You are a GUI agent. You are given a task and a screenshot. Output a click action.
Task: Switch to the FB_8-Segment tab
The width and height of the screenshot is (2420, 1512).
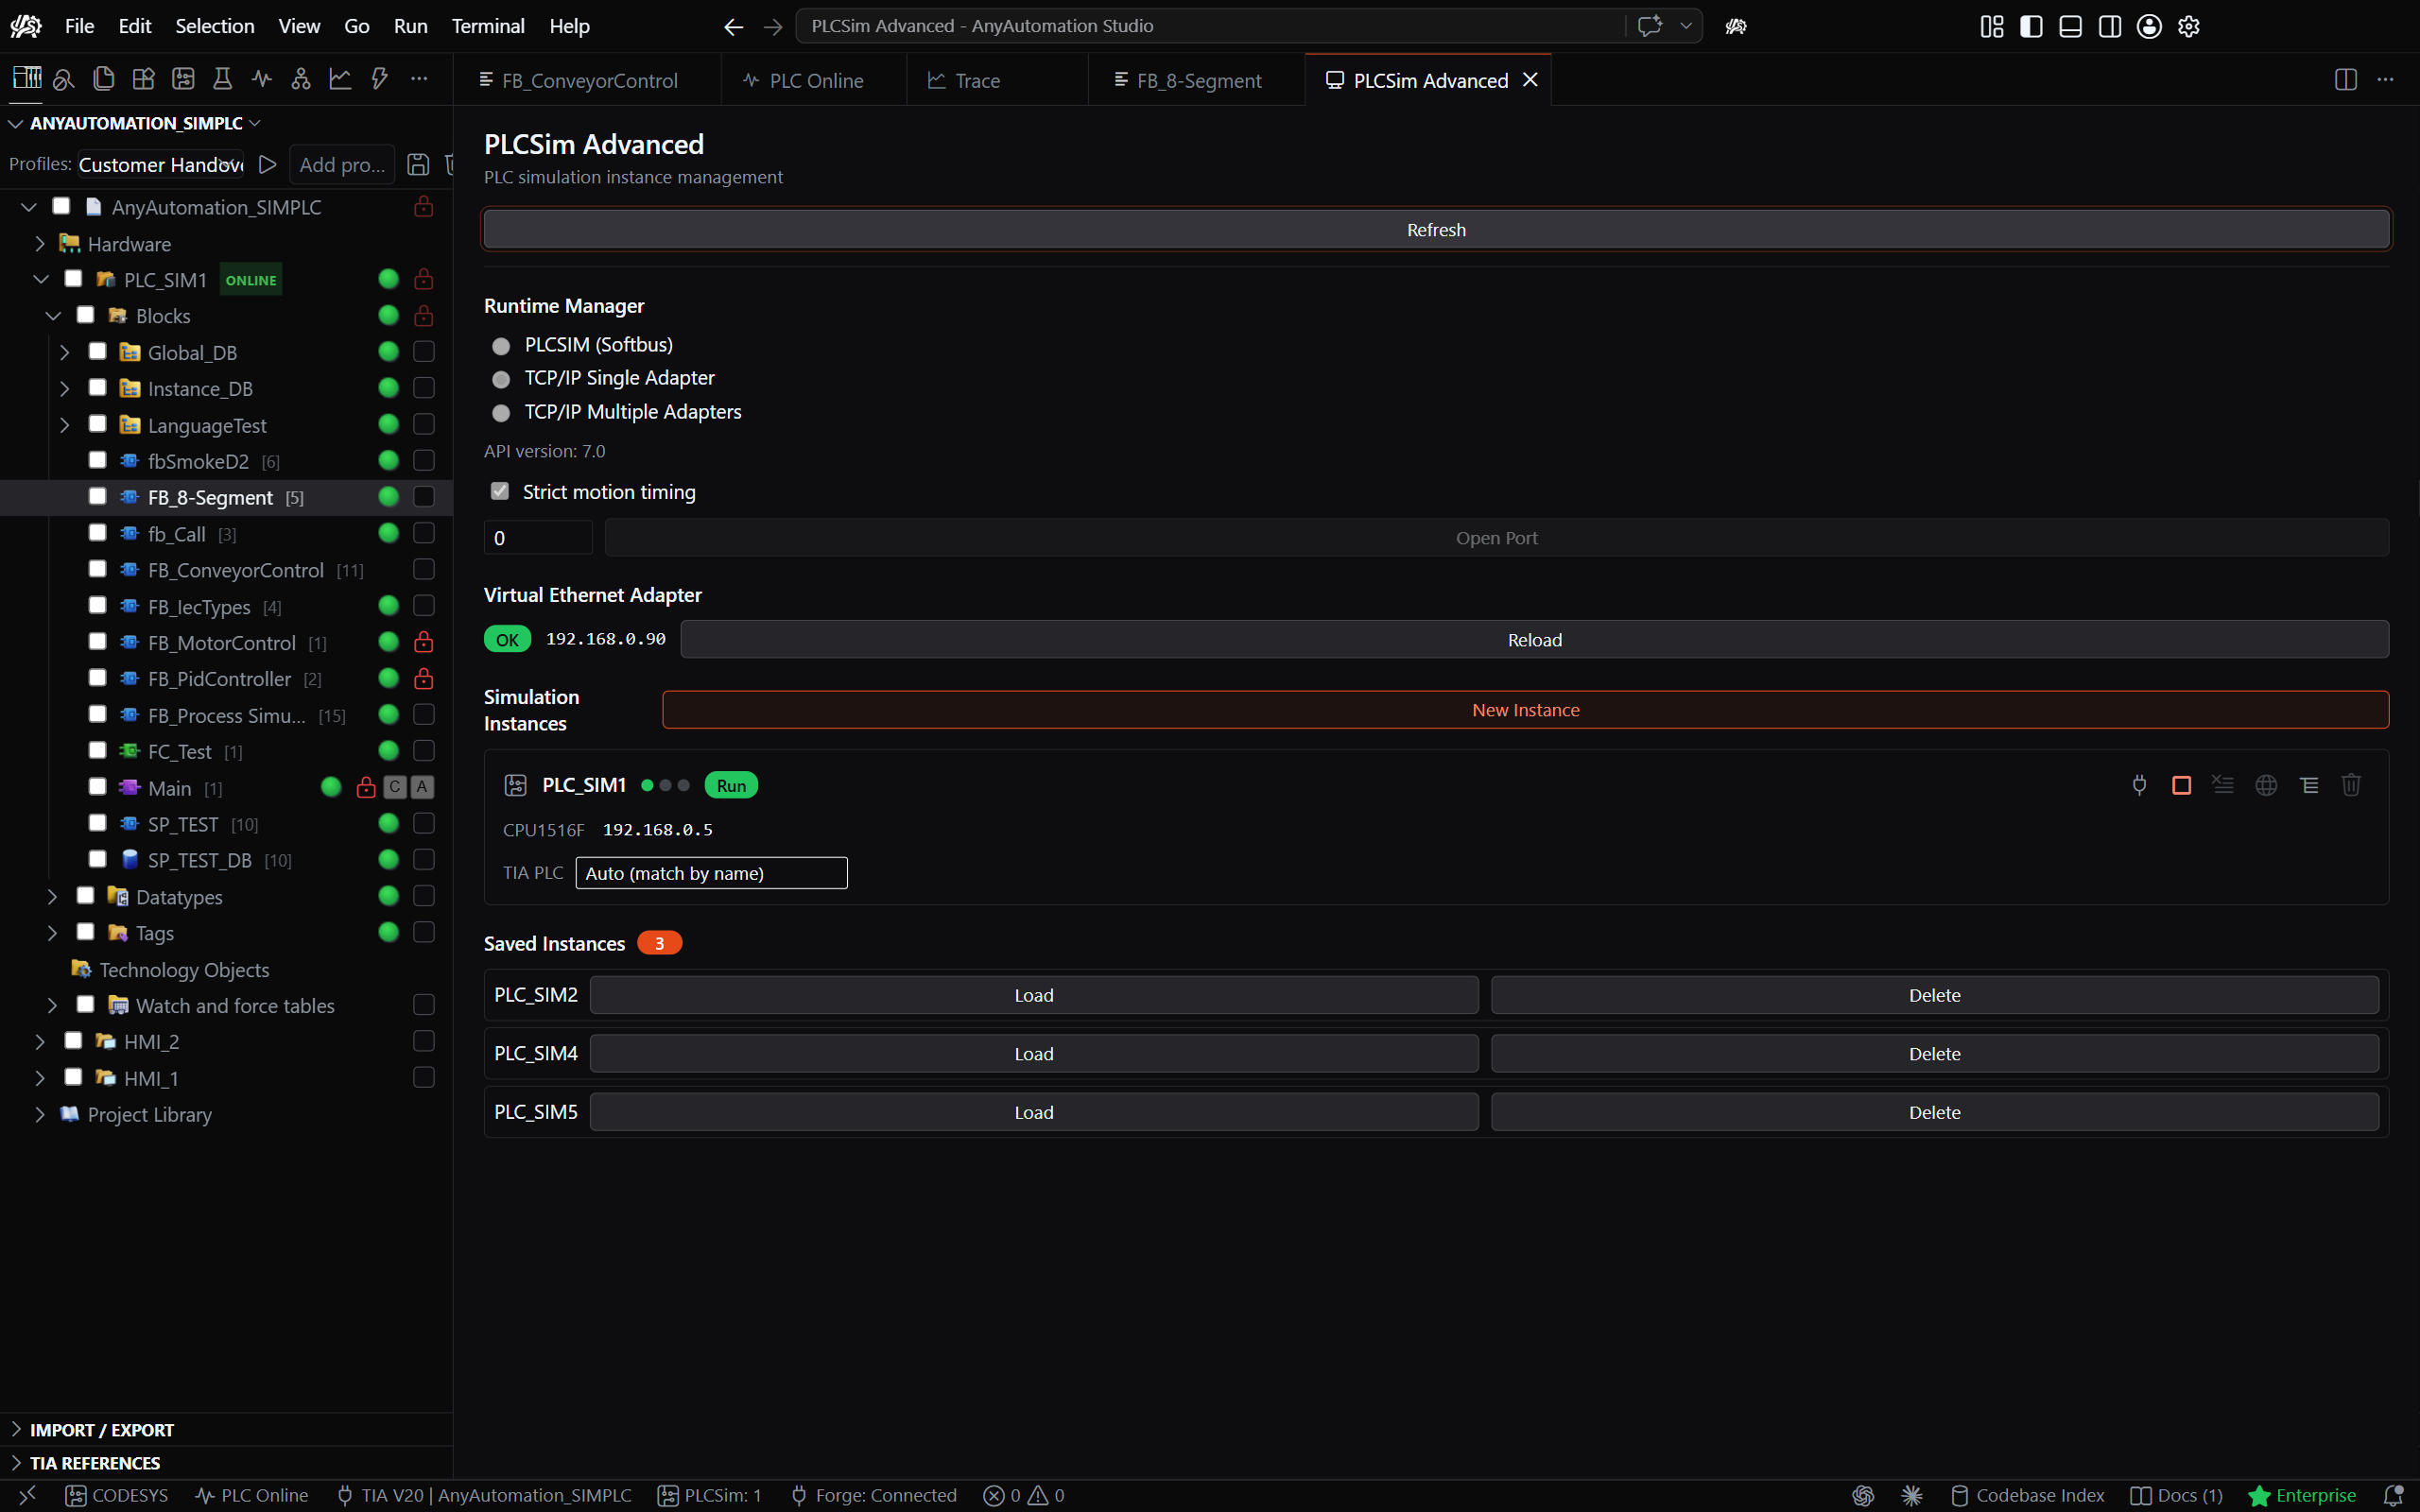coord(1197,80)
